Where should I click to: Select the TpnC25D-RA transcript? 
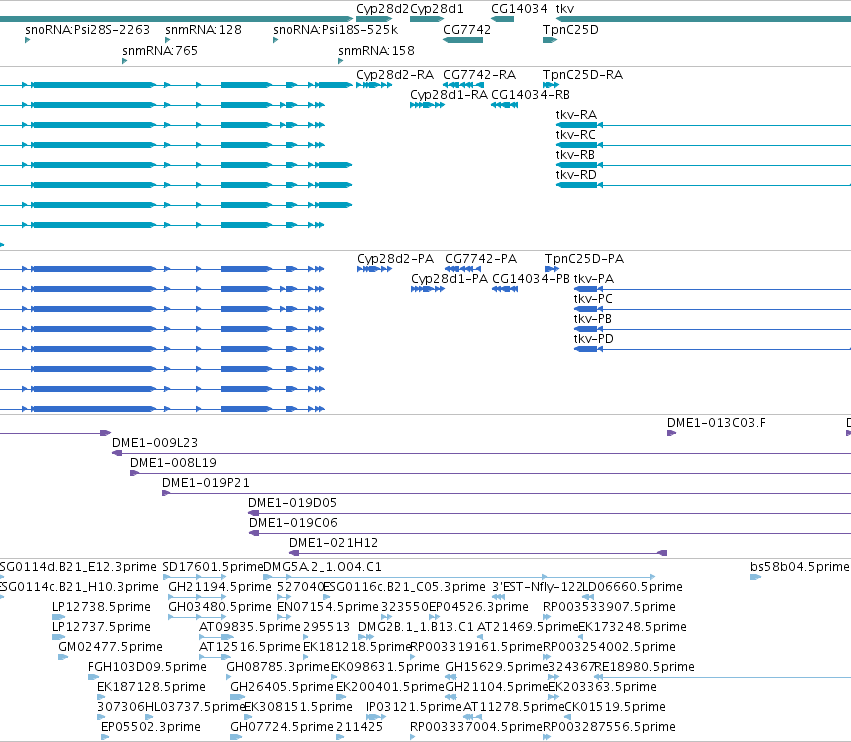pyautogui.click(x=551, y=85)
